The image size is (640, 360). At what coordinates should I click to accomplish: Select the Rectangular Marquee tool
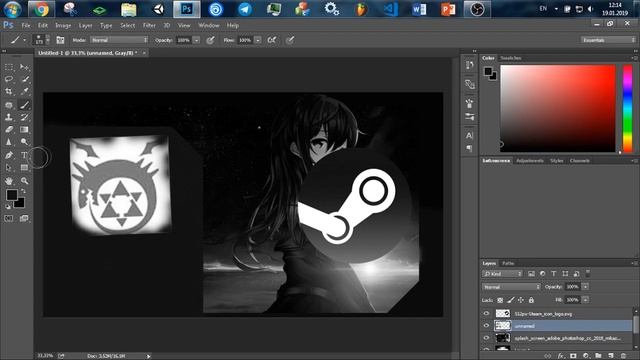tap(9, 67)
